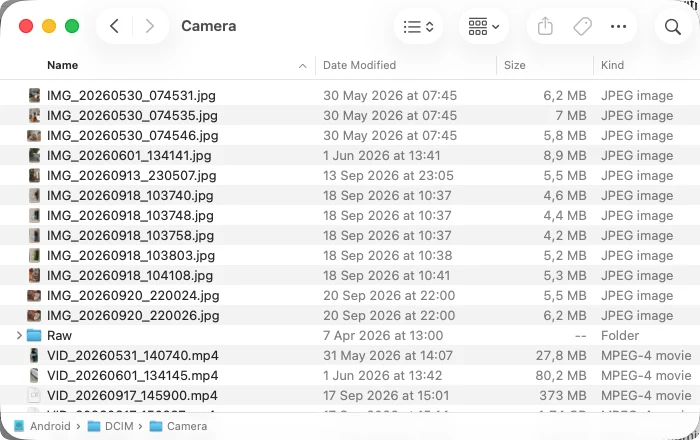
Task: Click the video icon of VID_20260531_140740.mp4
Action: pyautogui.click(x=34, y=355)
